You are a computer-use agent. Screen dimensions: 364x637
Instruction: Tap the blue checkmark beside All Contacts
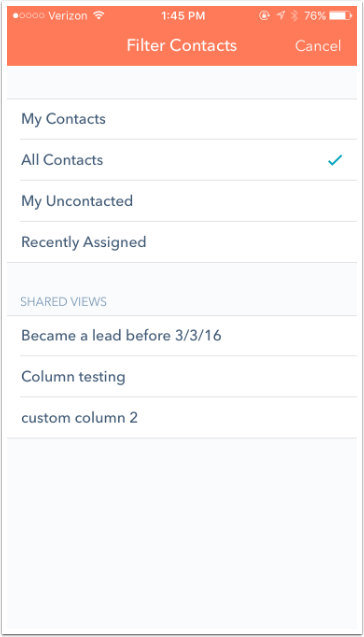point(335,160)
